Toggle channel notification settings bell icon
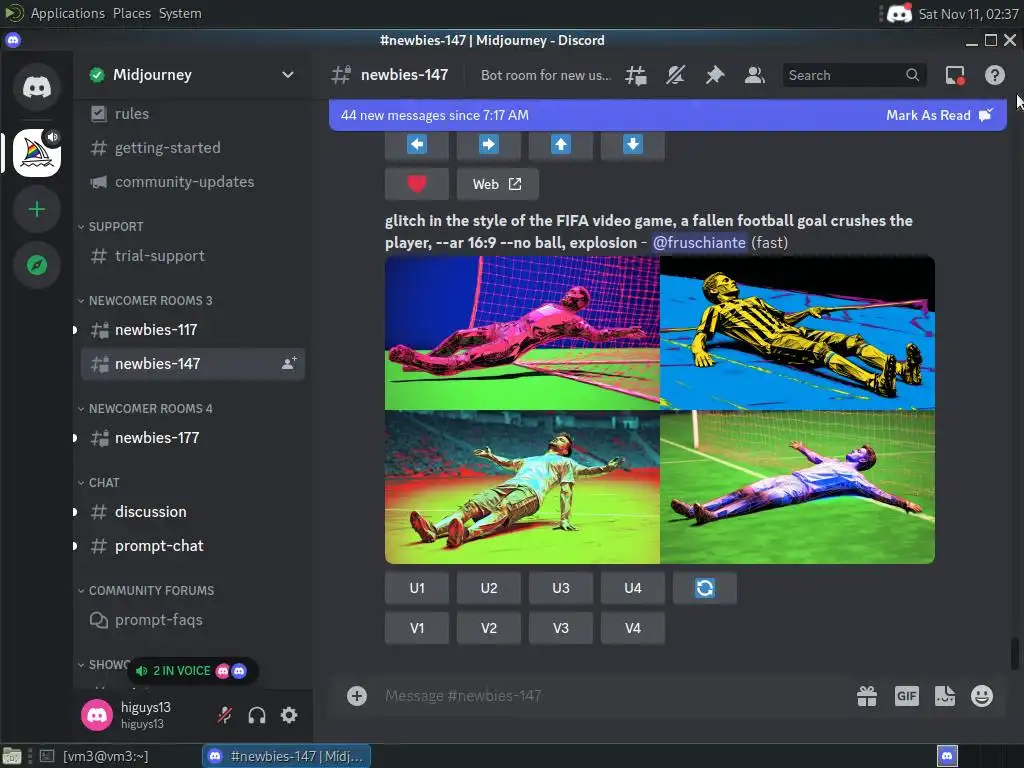The width and height of the screenshot is (1024, 768). pos(675,75)
